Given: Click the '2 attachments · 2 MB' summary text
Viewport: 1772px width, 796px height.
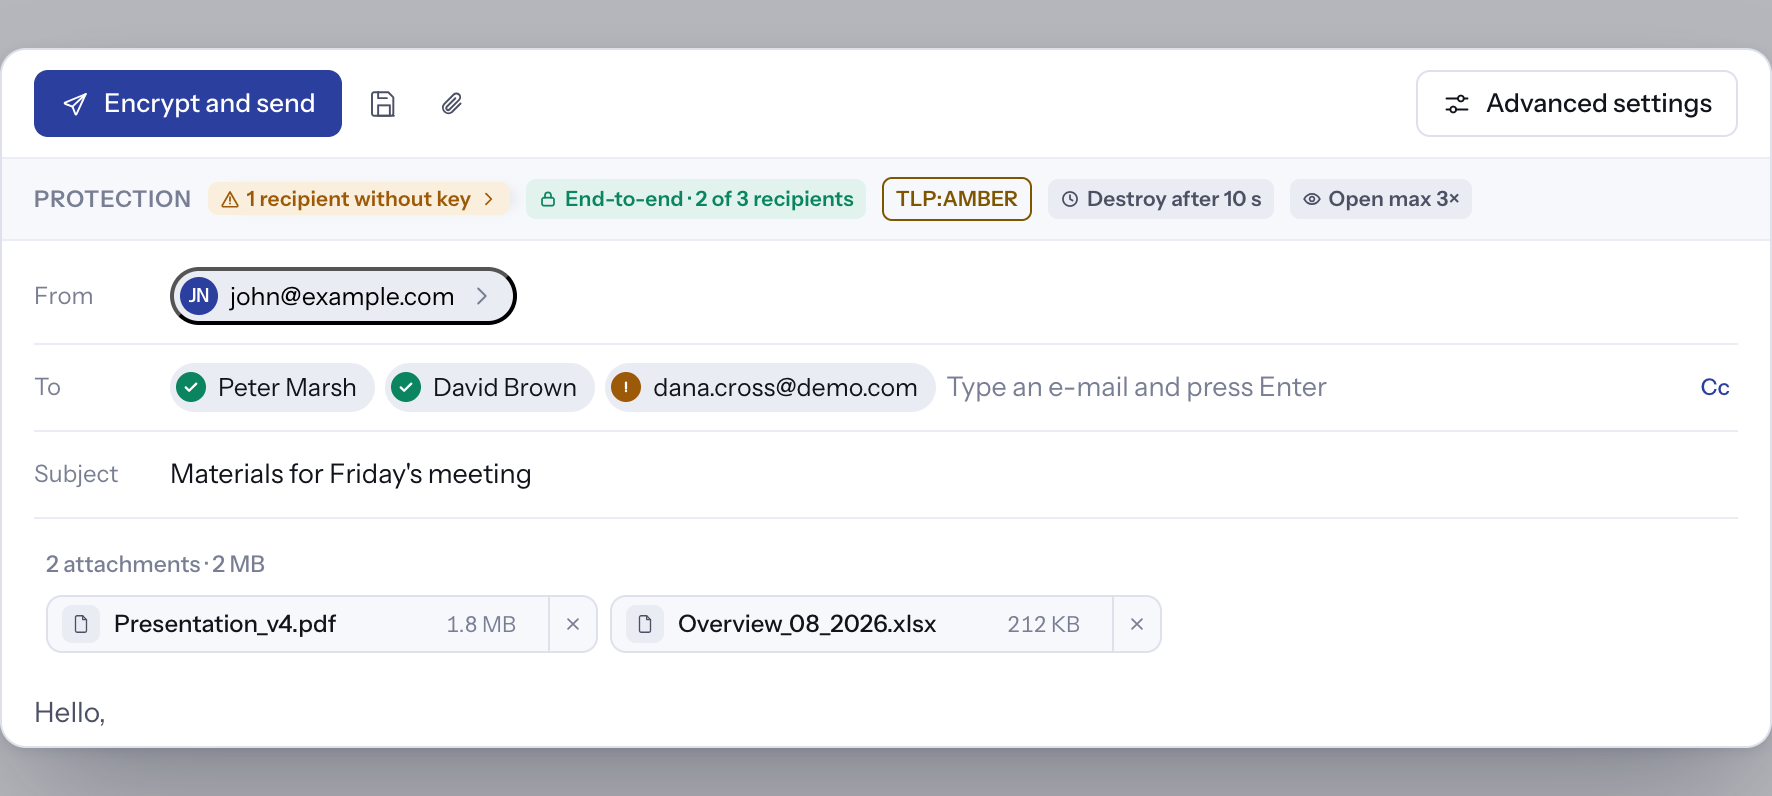Looking at the screenshot, I should [x=155, y=564].
